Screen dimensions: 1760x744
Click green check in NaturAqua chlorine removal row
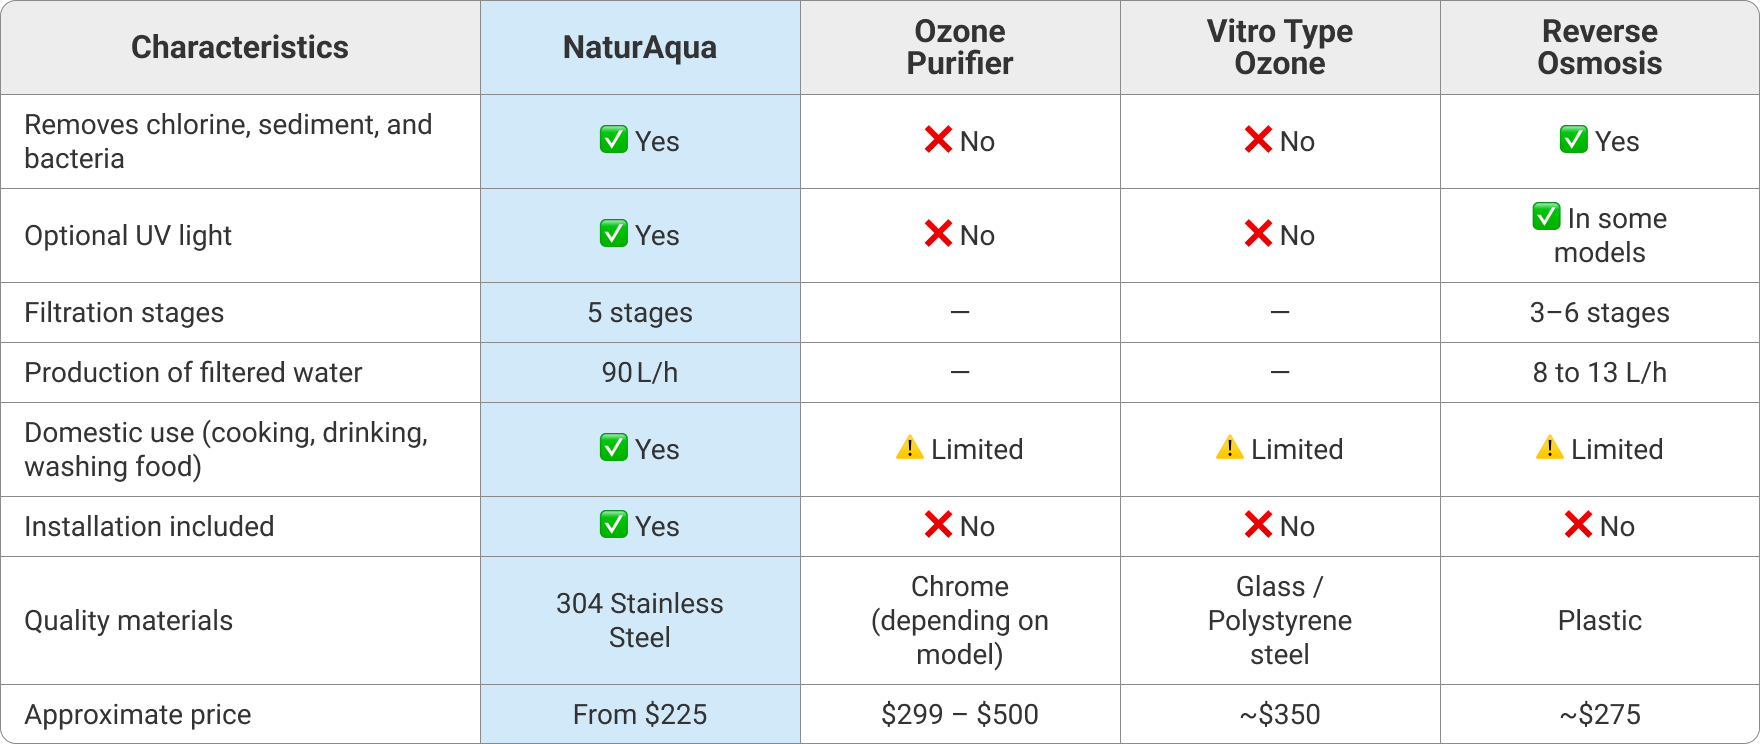coord(613,140)
